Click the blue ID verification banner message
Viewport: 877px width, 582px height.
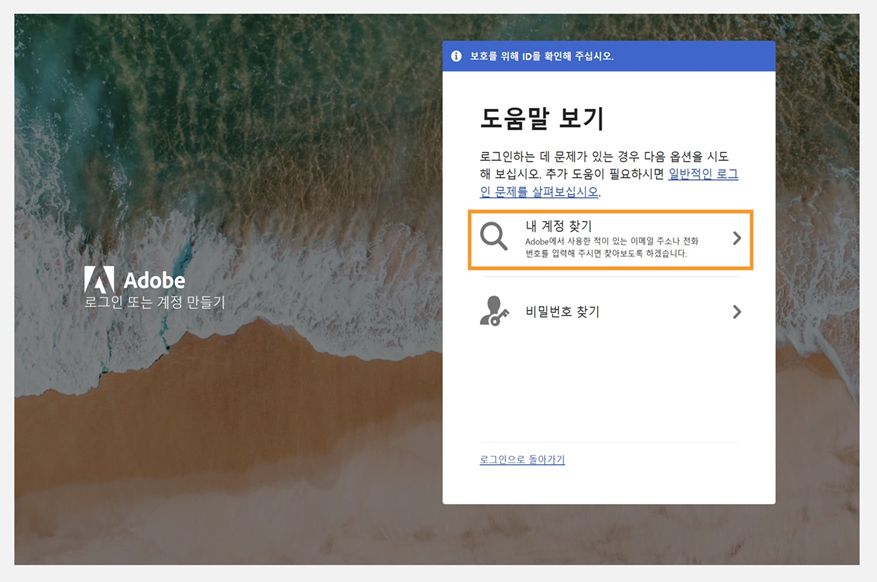[544, 56]
